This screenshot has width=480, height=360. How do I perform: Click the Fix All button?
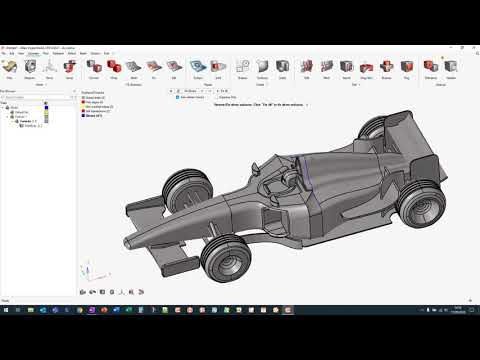pos(224,91)
